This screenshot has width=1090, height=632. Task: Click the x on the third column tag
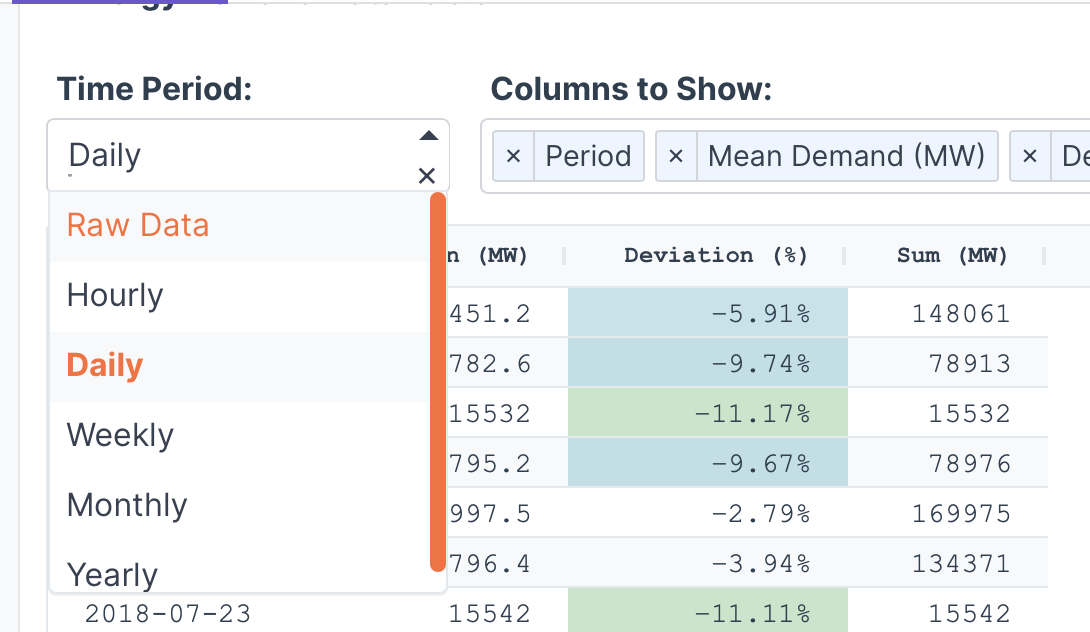coord(1030,156)
